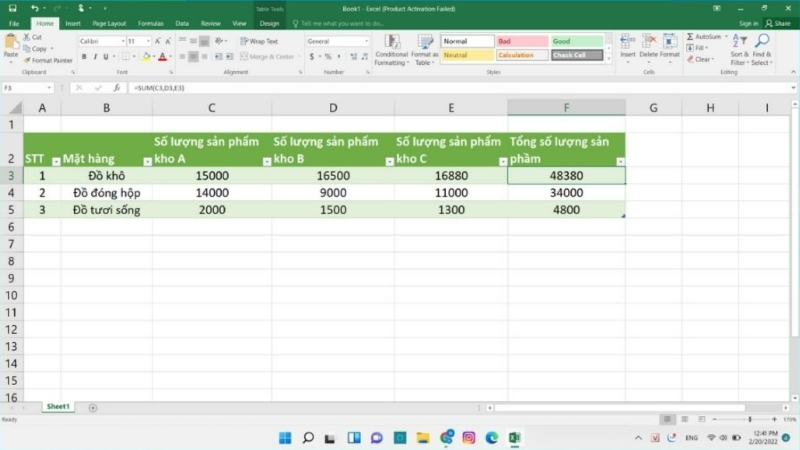Click the Format Painter brush icon
800x450 pixels.
click(25, 60)
